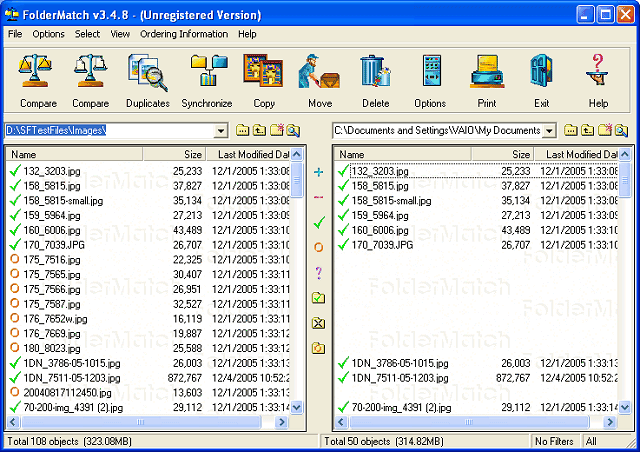Click the Copy toolbar icon
Image resolution: width=640 pixels, height=452 pixels.
(x=264, y=81)
